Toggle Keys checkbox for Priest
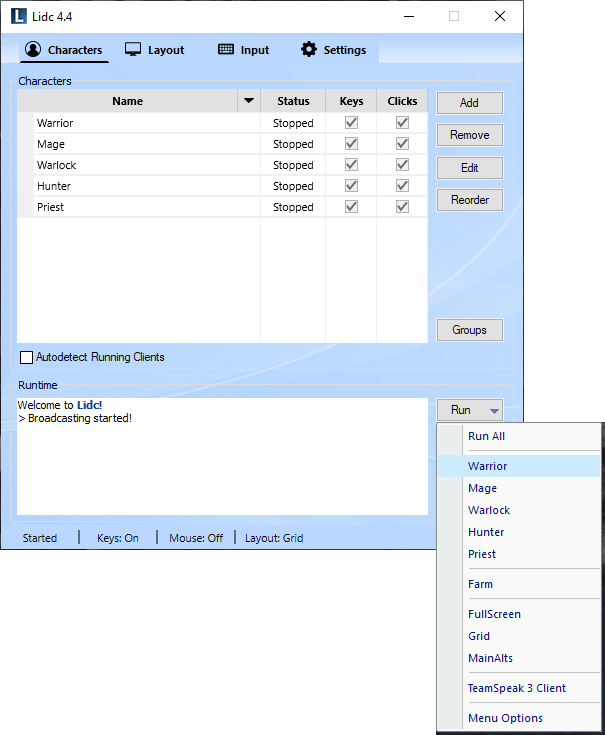 coord(351,207)
